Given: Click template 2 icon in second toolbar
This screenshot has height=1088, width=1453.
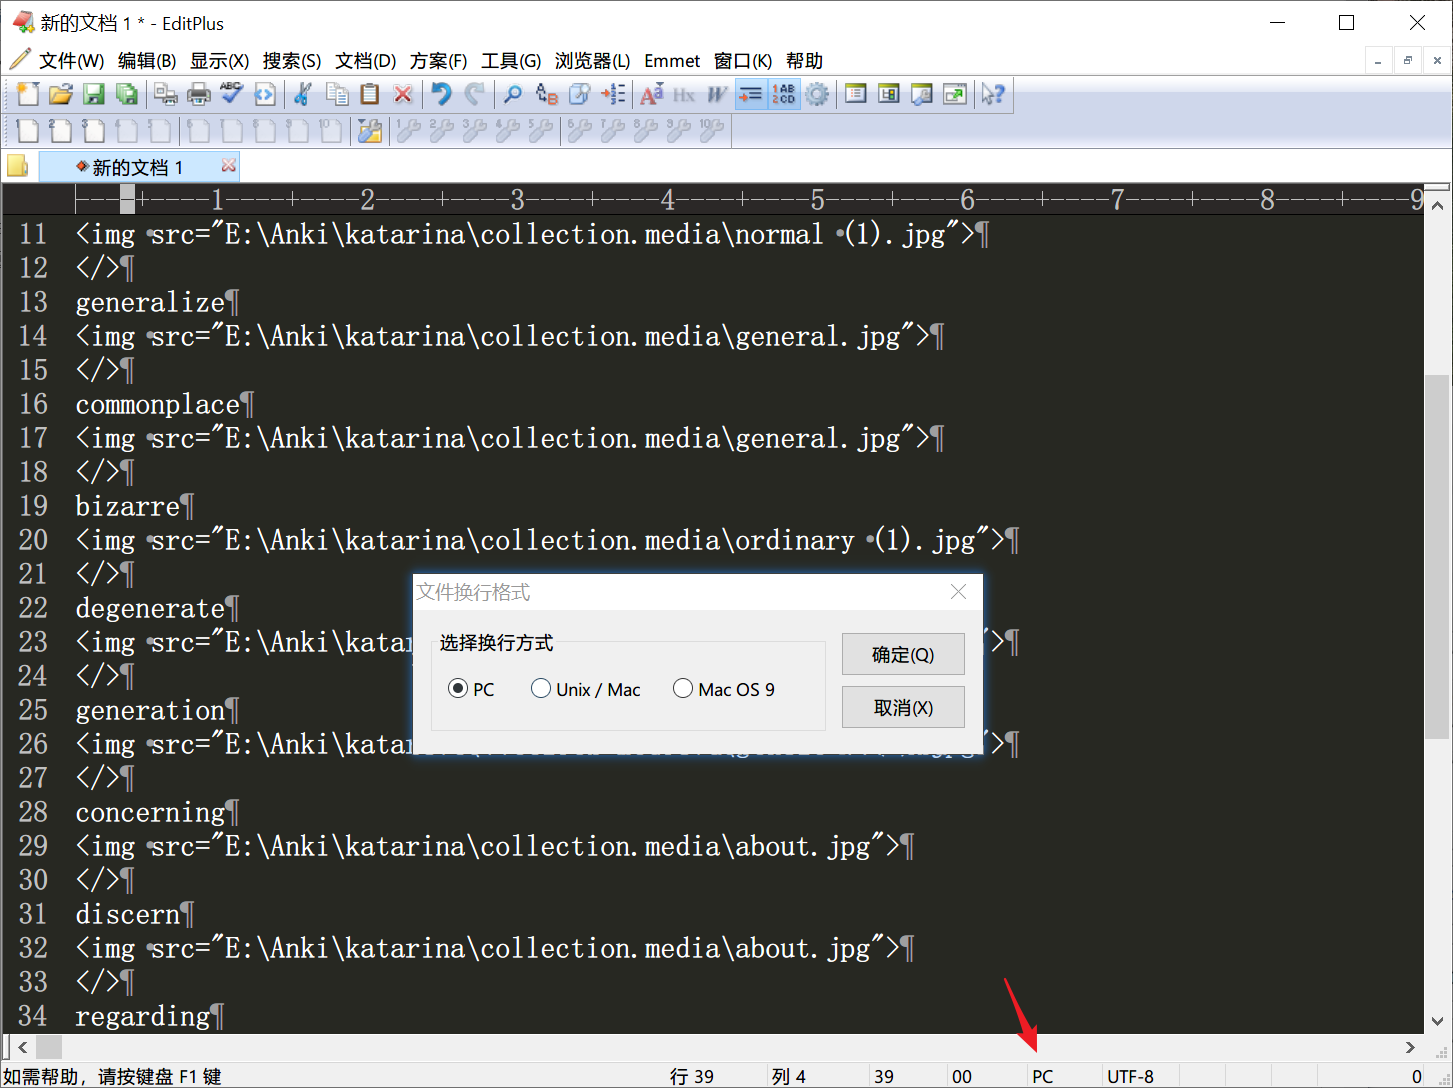Looking at the screenshot, I should click(61, 130).
